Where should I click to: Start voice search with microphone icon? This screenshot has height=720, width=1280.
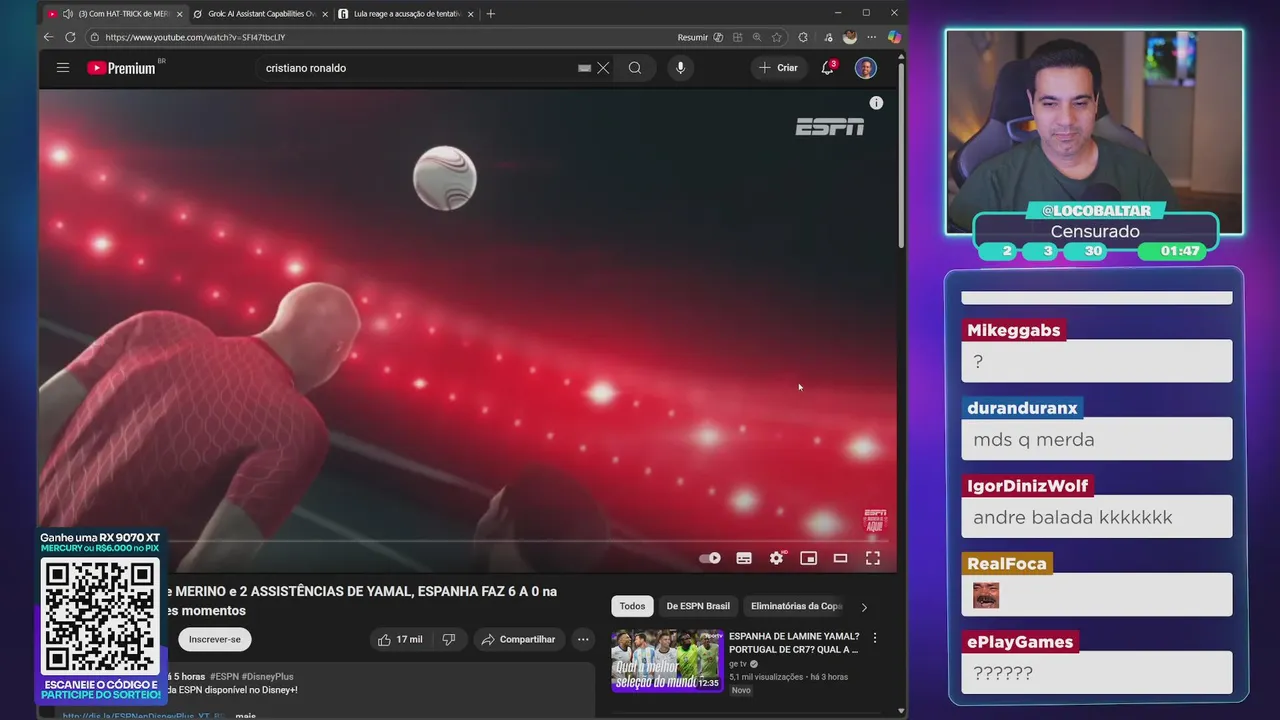681,68
